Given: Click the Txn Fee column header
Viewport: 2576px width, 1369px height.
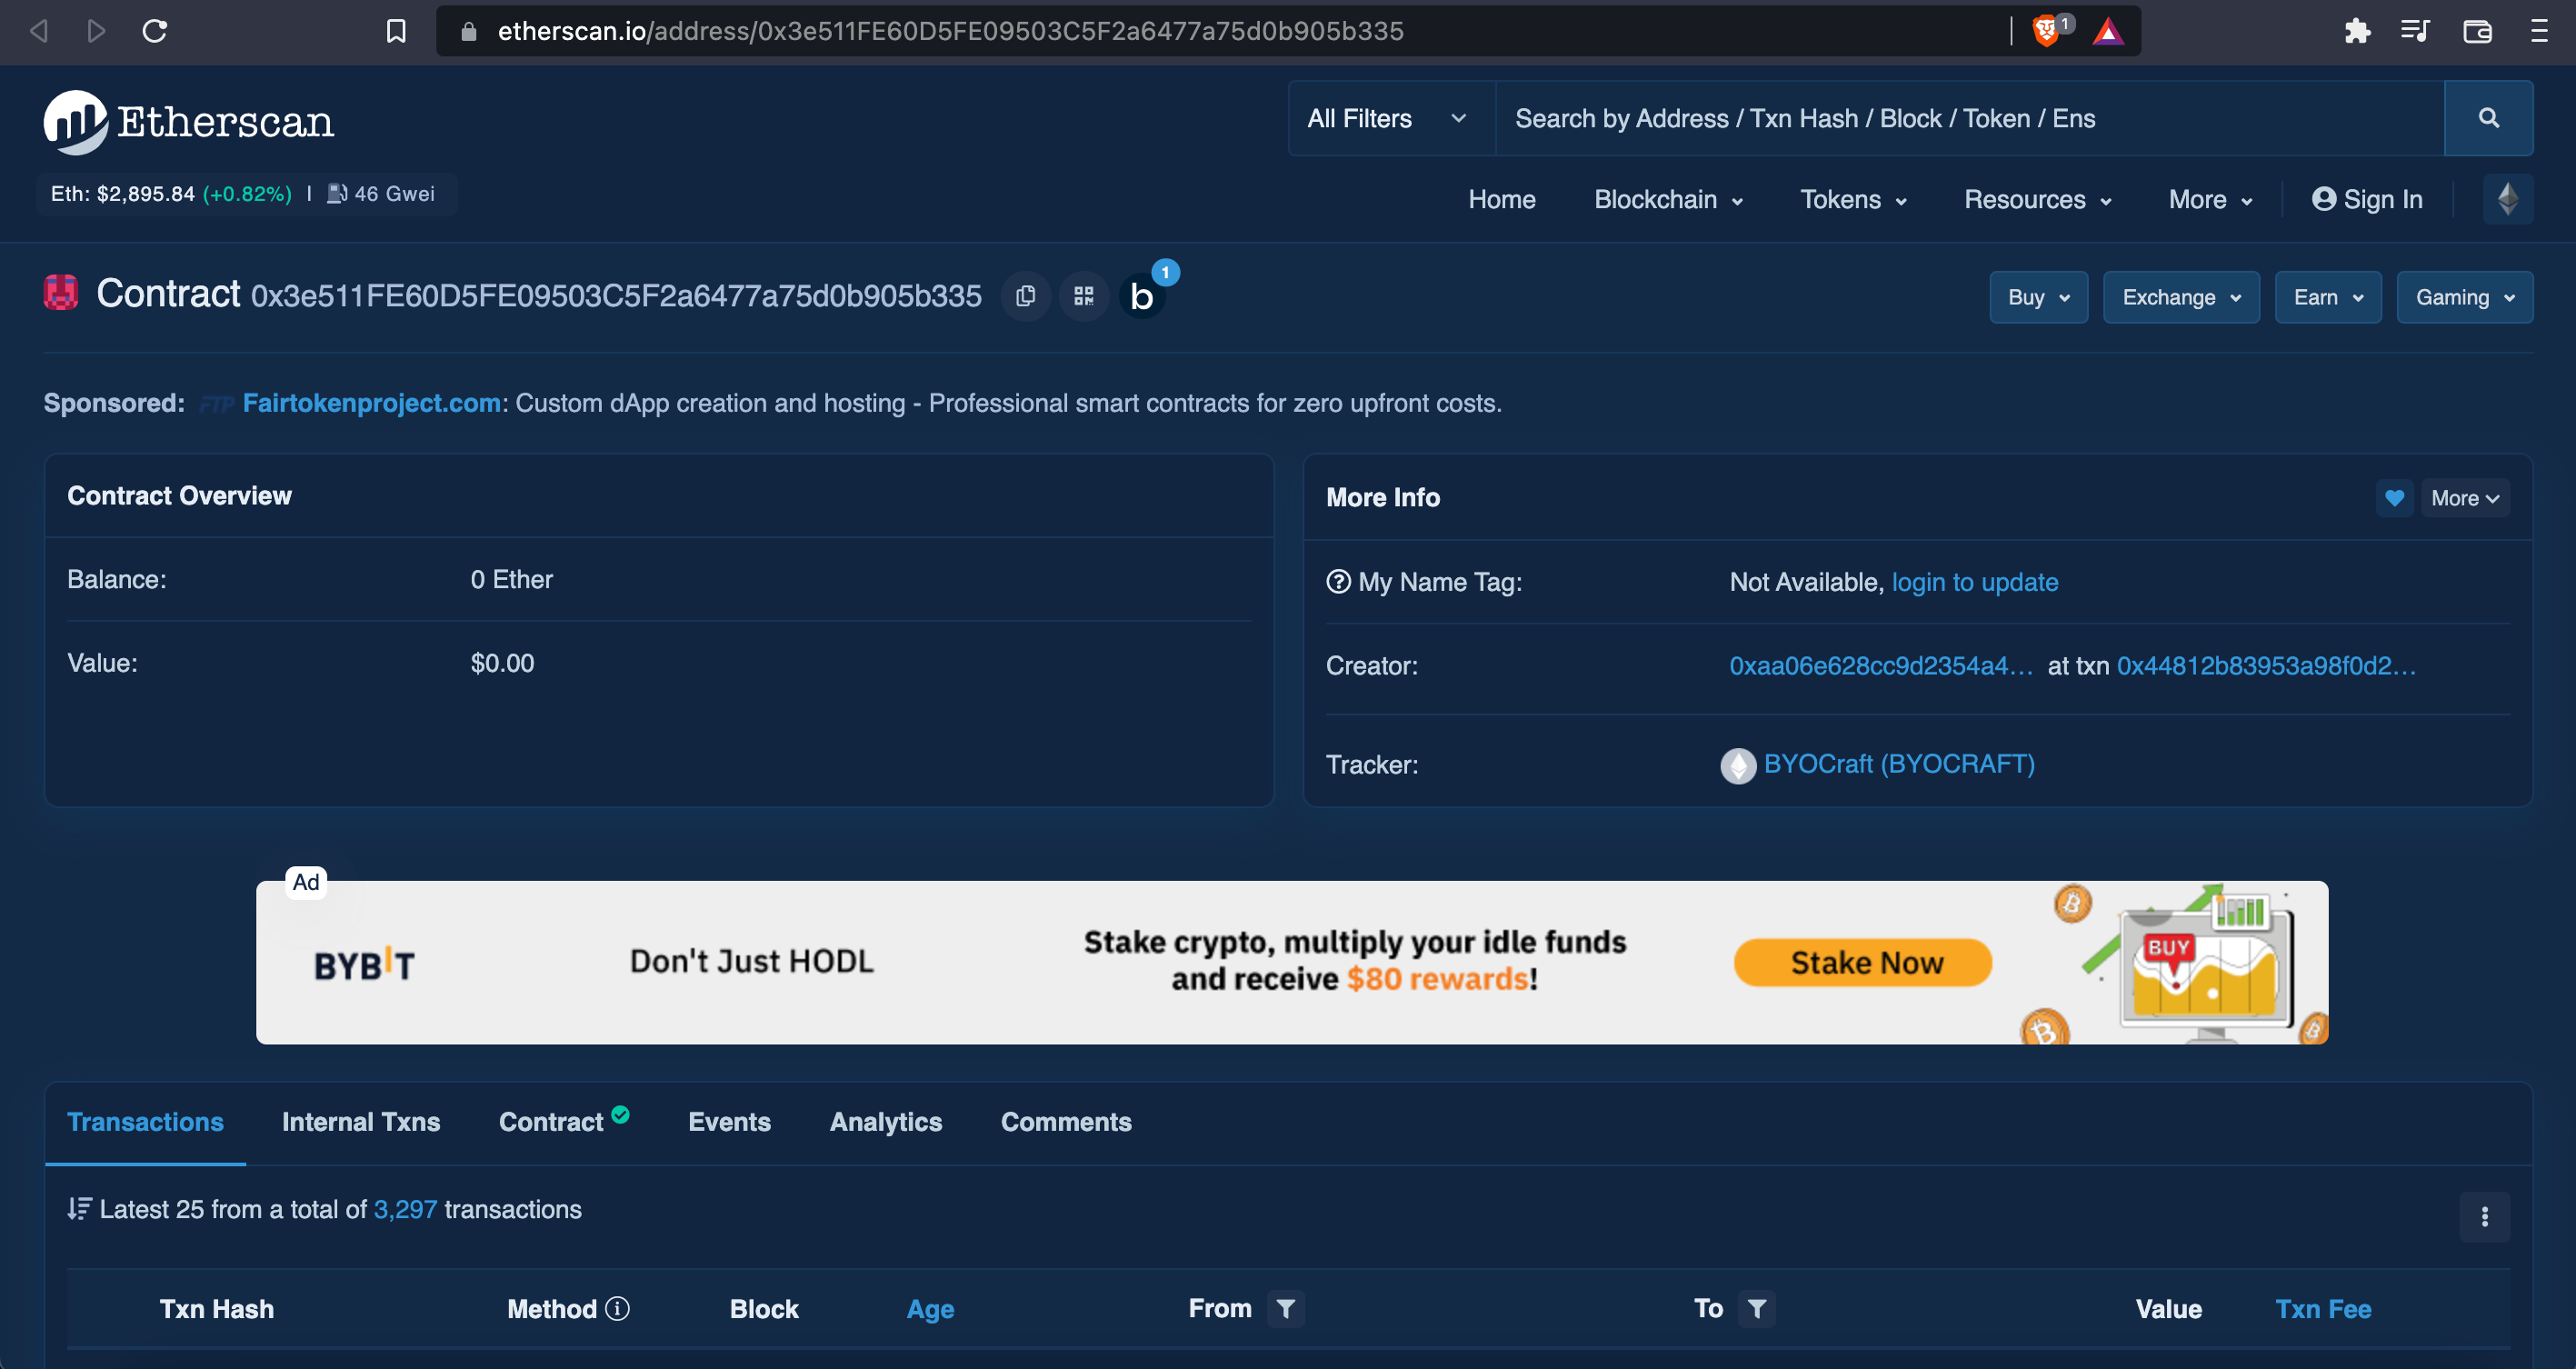Looking at the screenshot, I should click(2322, 1309).
